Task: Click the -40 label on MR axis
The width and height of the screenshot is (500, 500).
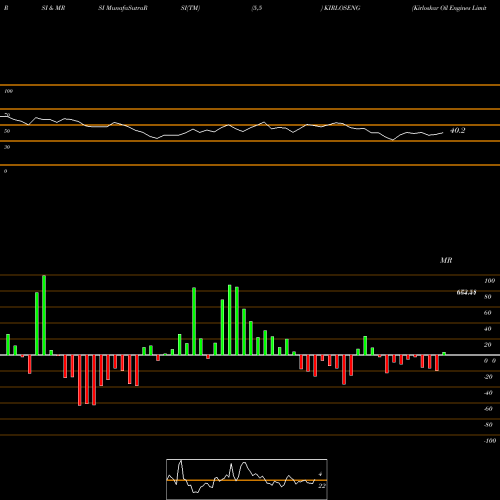Action: 488,393
